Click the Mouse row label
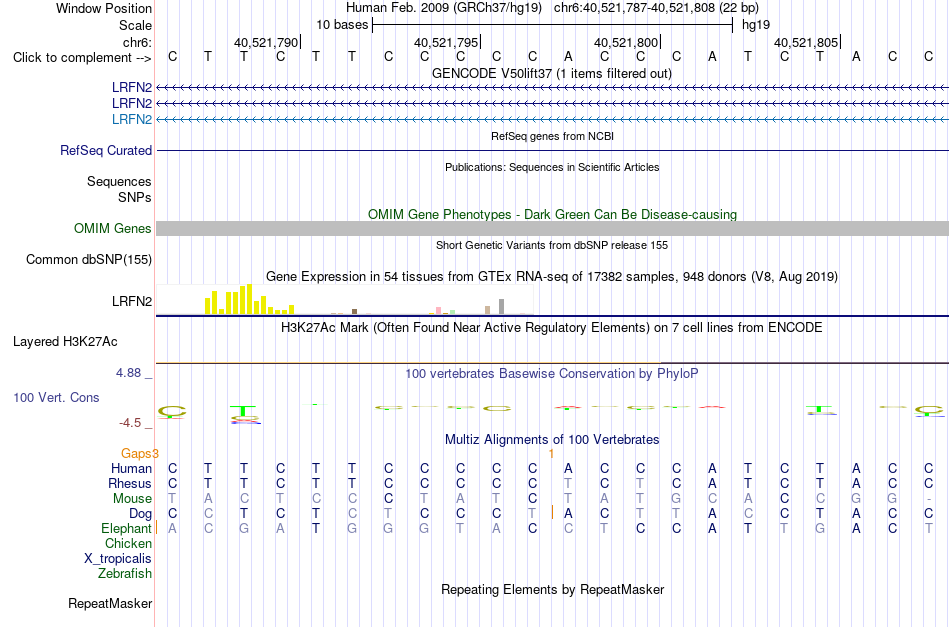 (132, 499)
